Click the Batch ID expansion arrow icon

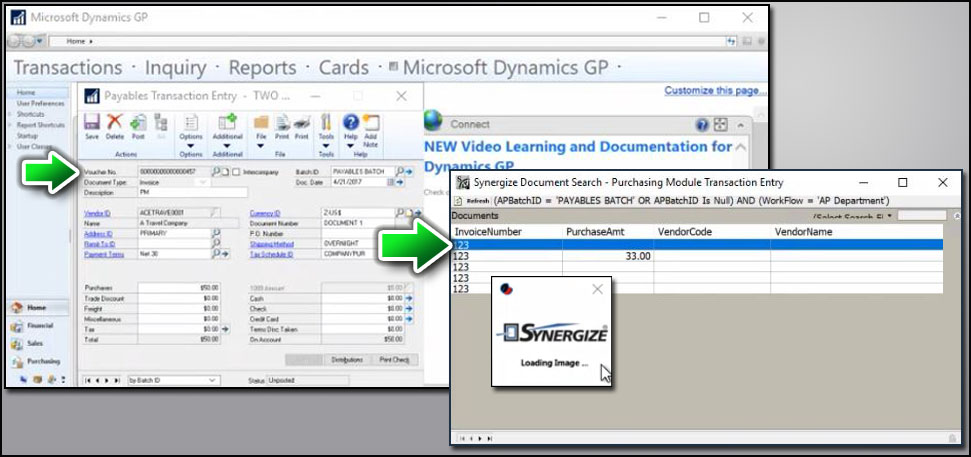click(x=408, y=172)
